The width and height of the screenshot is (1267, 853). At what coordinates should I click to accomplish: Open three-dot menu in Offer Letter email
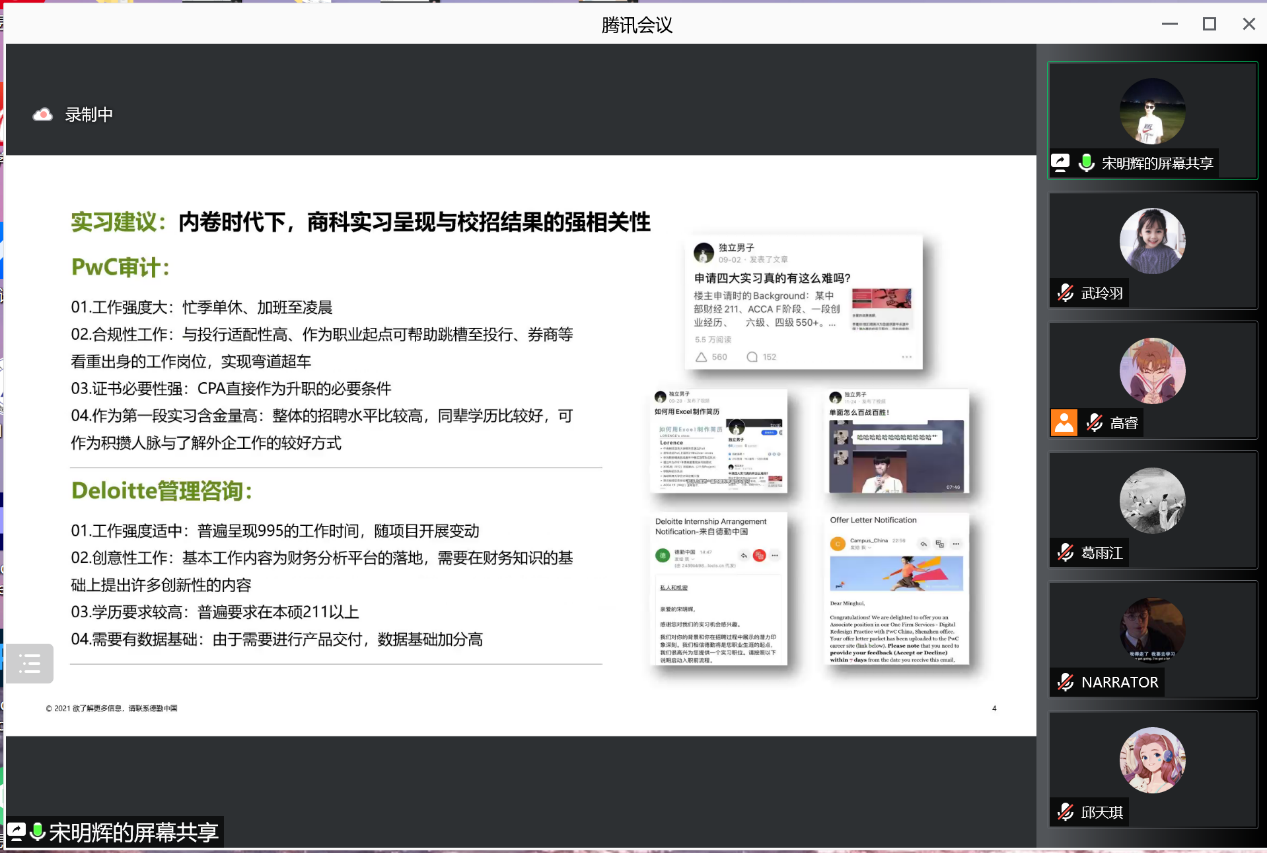tap(957, 543)
